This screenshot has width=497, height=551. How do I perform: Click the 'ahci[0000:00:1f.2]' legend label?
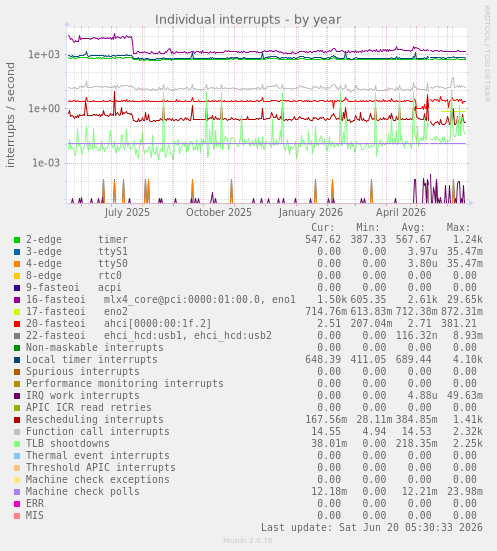pos(158,324)
